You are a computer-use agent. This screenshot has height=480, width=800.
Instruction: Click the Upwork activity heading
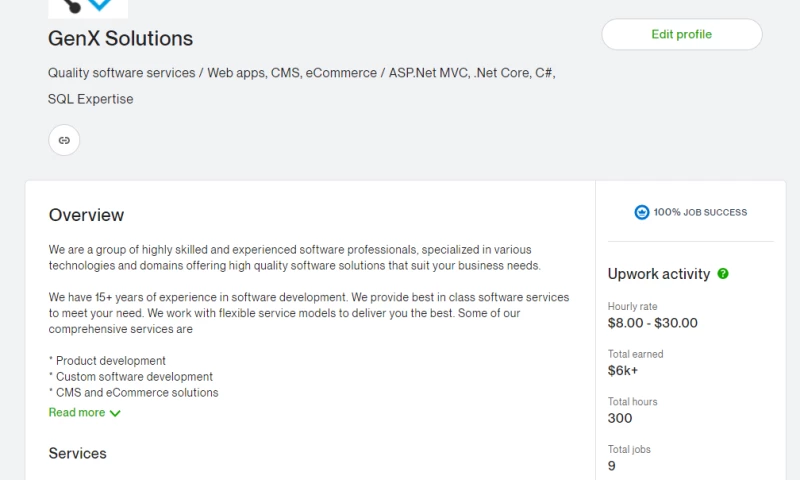(x=658, y=274)
